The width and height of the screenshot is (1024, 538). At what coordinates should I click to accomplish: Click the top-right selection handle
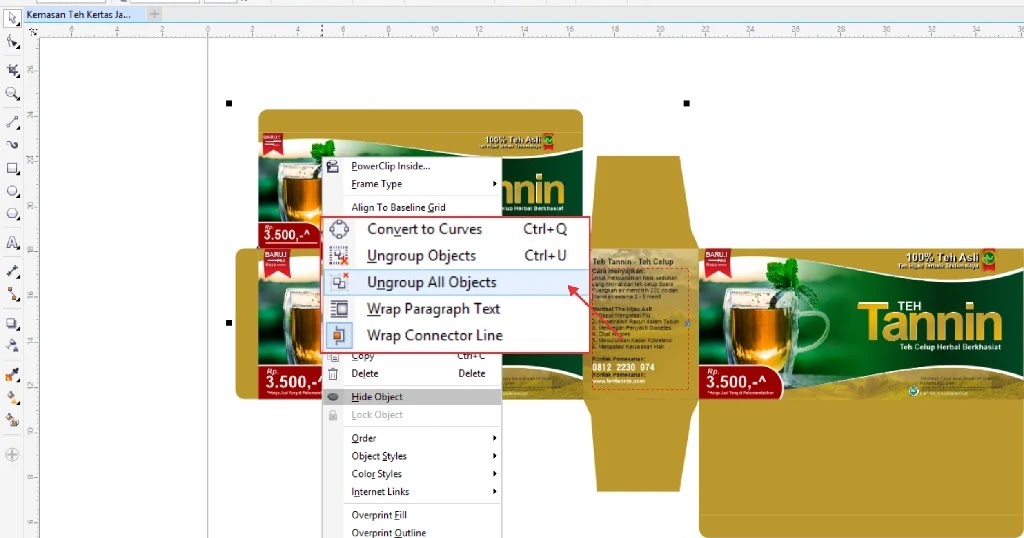[686, 103]
